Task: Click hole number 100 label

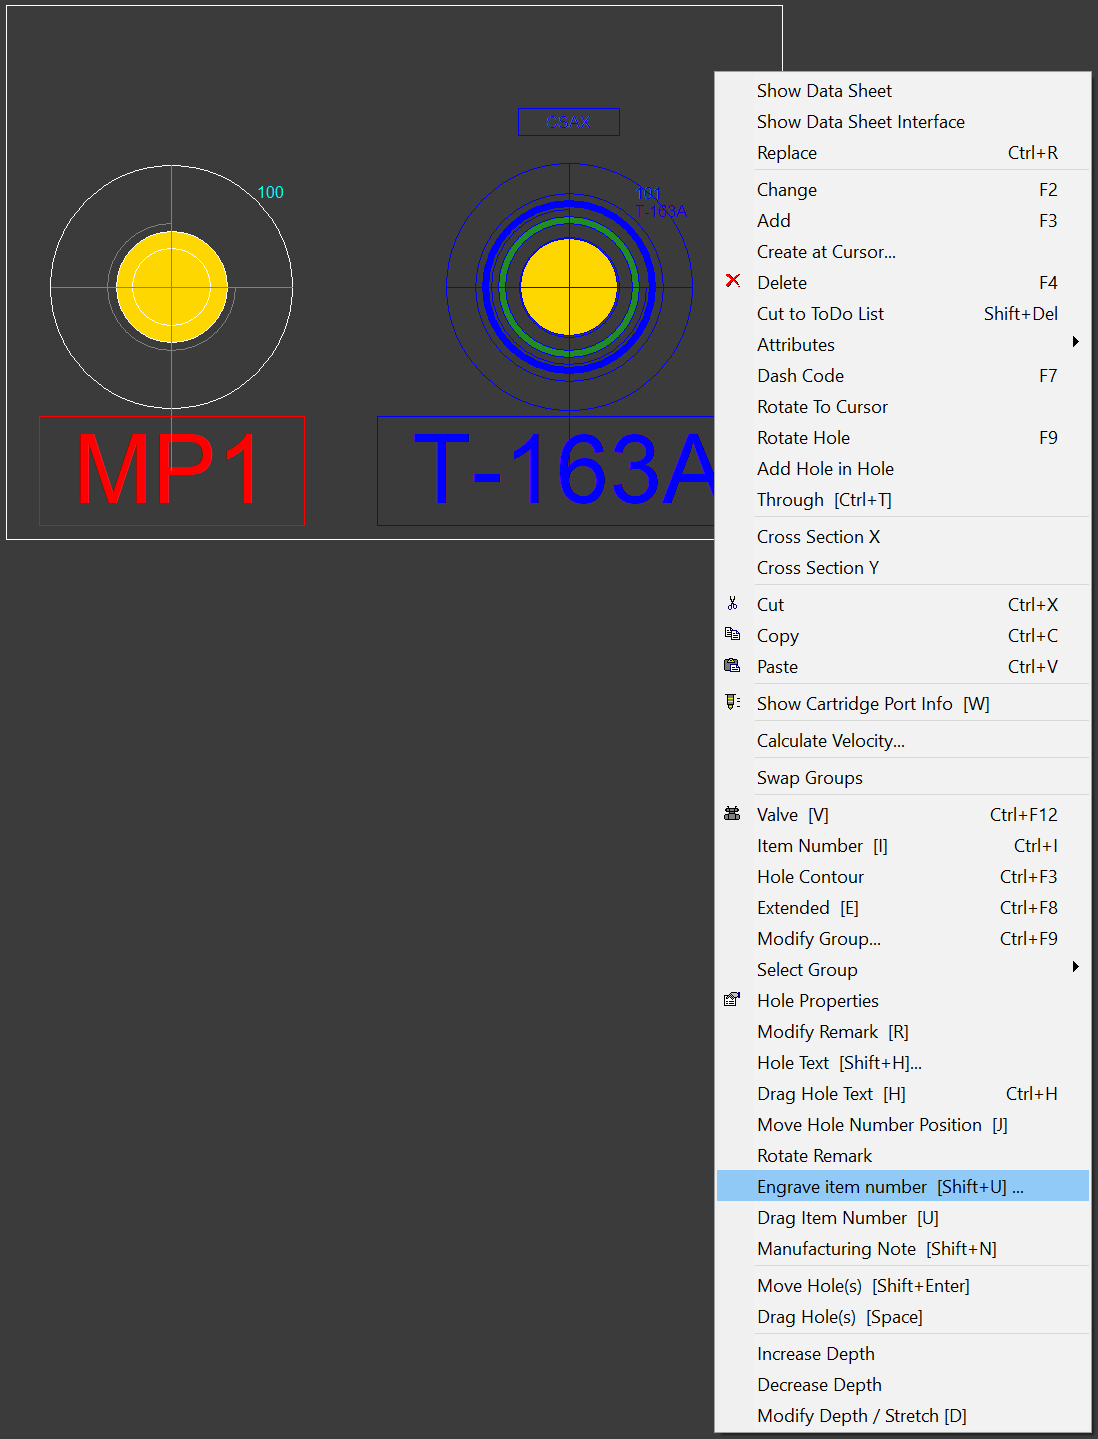Action: click(271, 192)
